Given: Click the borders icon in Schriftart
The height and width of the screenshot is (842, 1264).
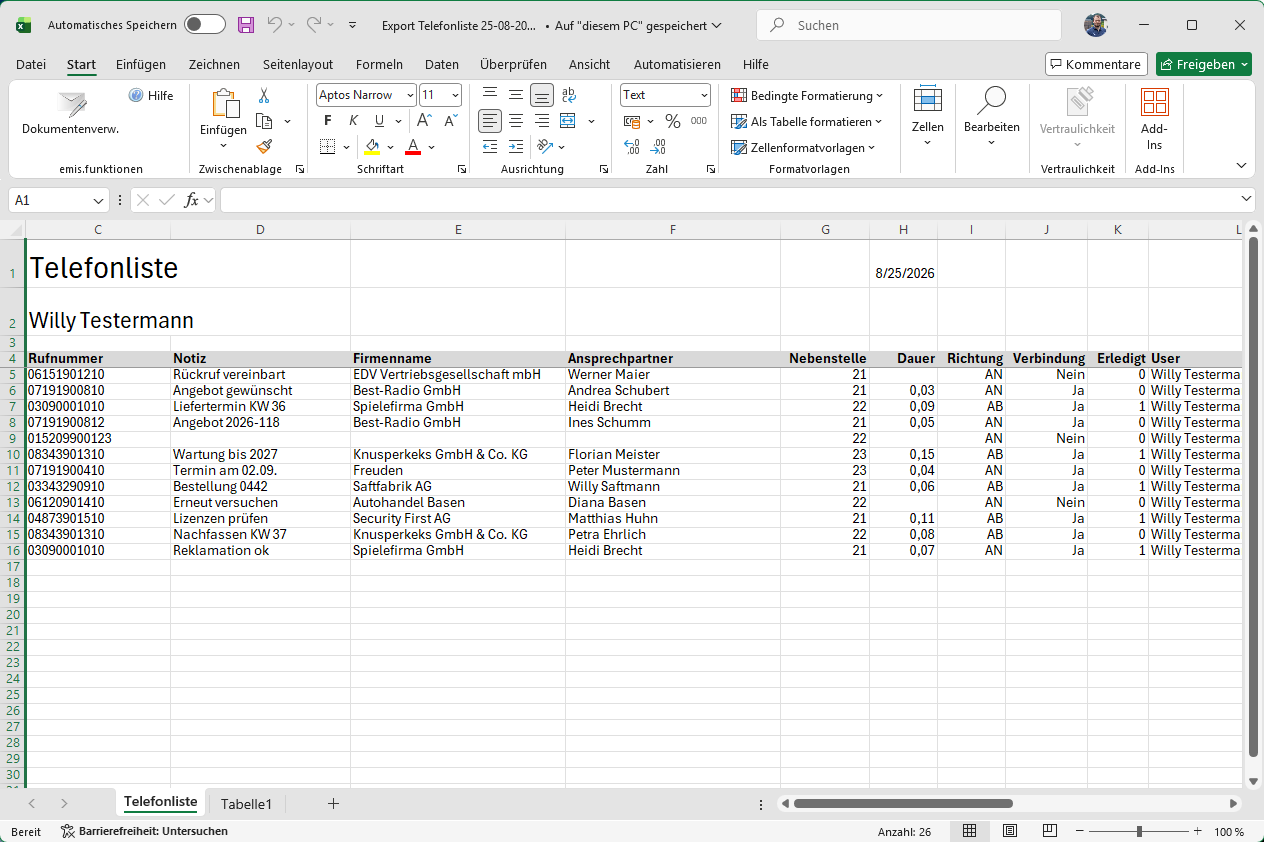Looking at the screenshot, I should 328,146.
